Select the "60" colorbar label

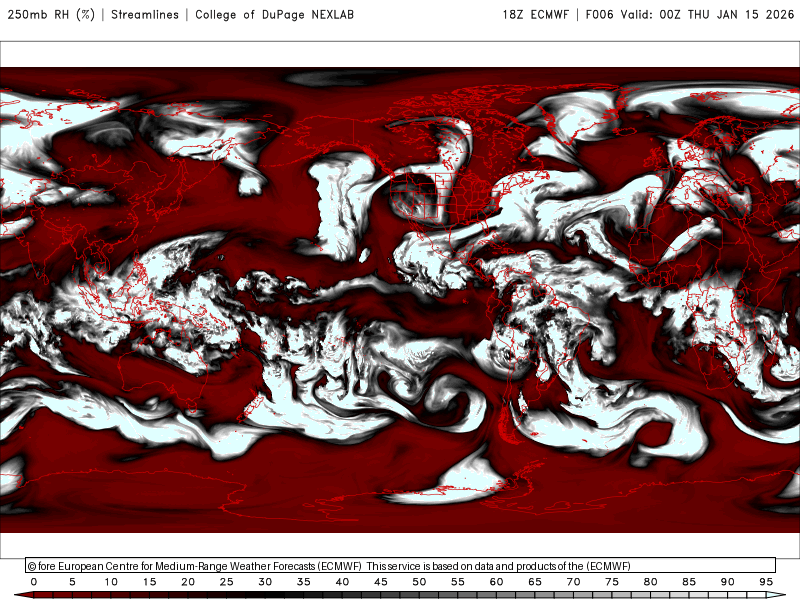(496, 582)
